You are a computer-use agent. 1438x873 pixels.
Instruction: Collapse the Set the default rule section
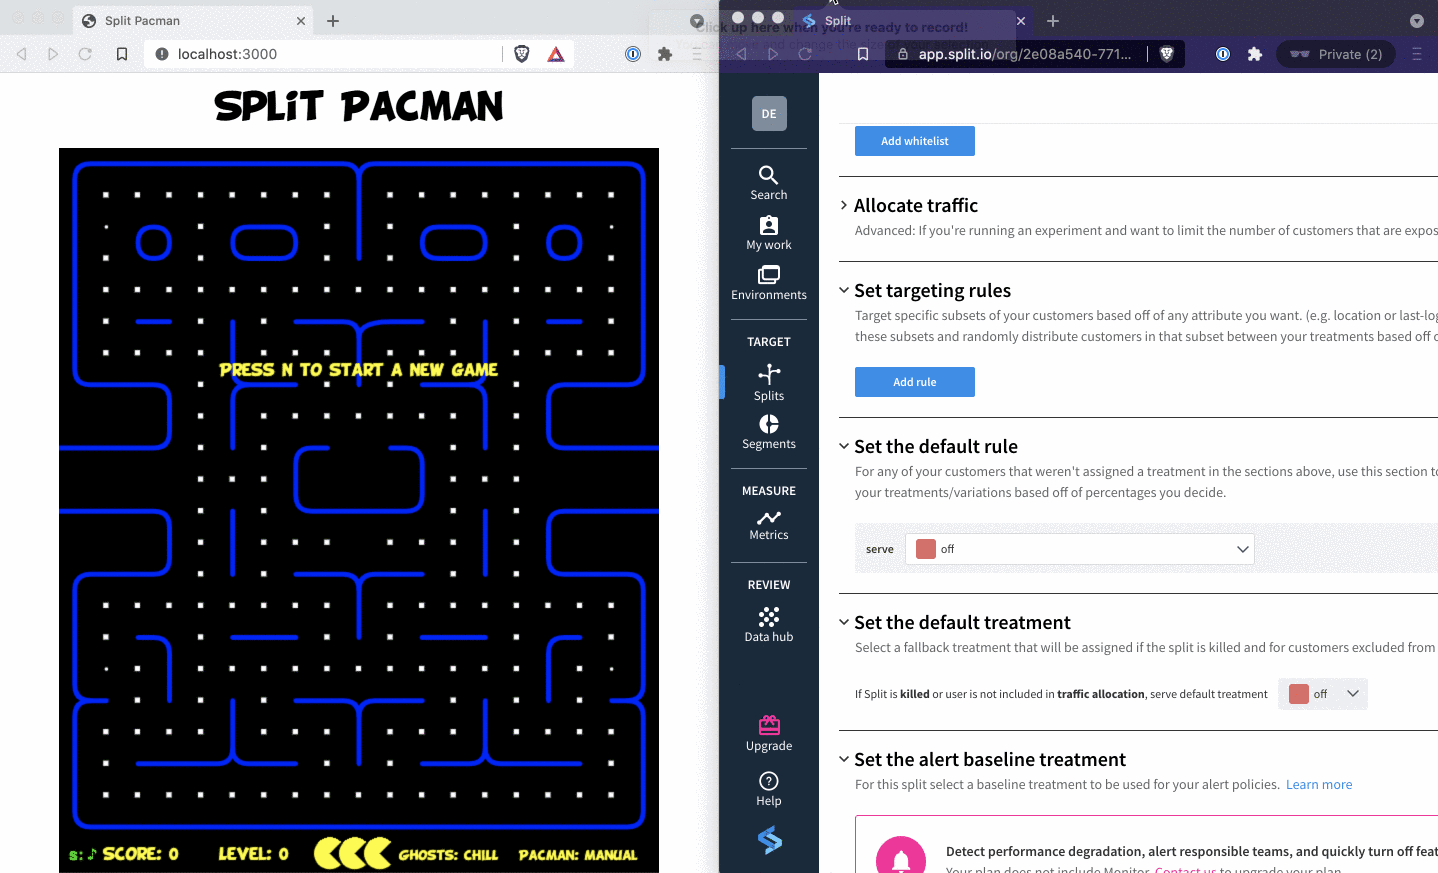coord(844,446)
